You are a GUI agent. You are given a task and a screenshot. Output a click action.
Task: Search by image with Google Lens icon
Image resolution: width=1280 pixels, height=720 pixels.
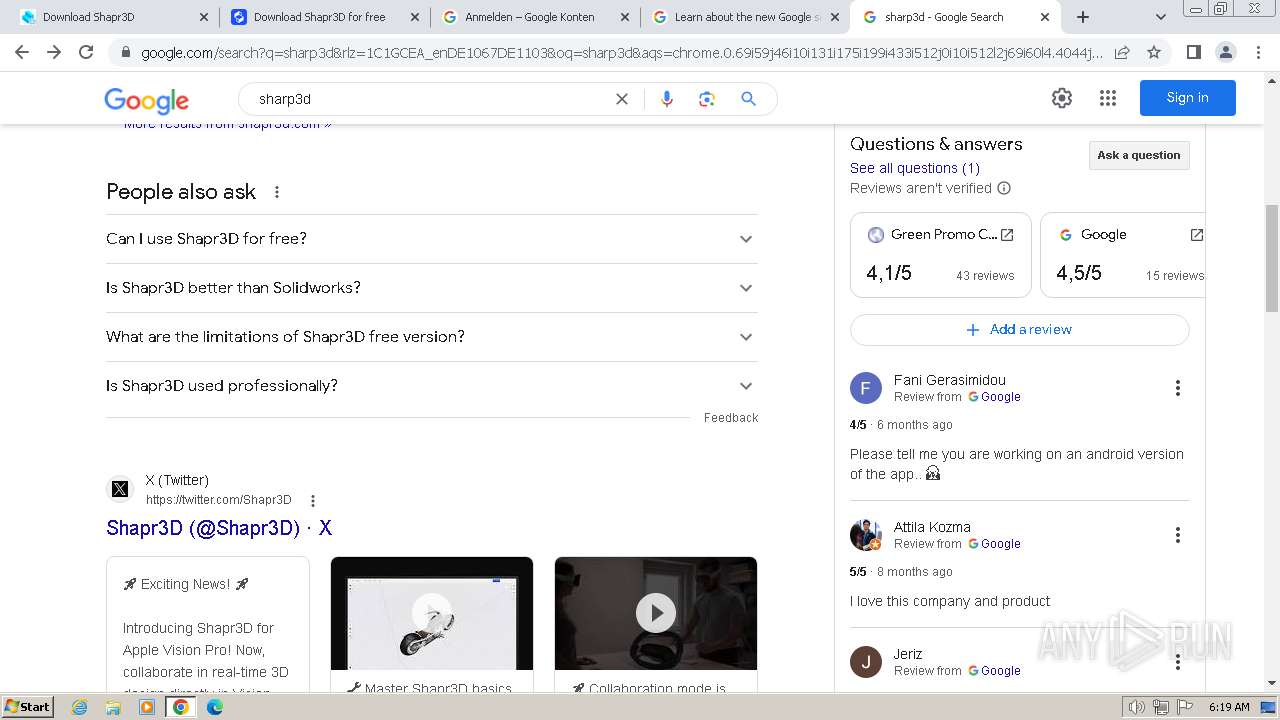[x=707, y=98]
